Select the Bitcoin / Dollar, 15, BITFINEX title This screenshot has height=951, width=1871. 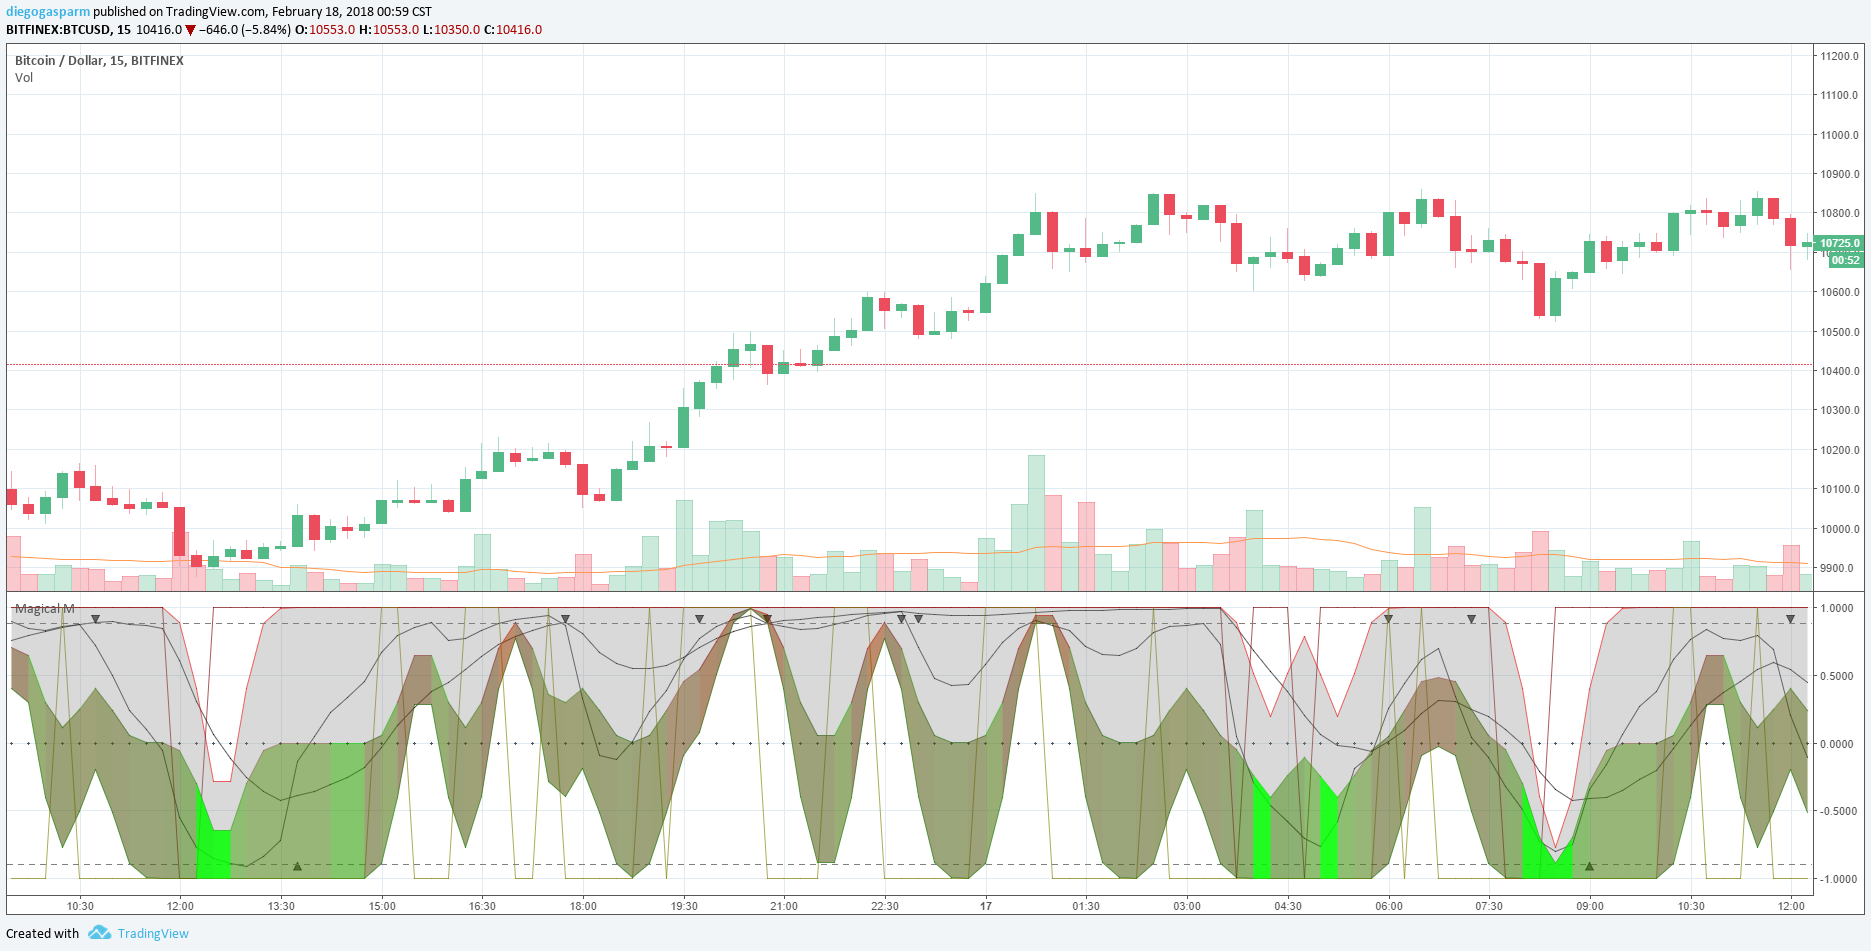[99, 61]
